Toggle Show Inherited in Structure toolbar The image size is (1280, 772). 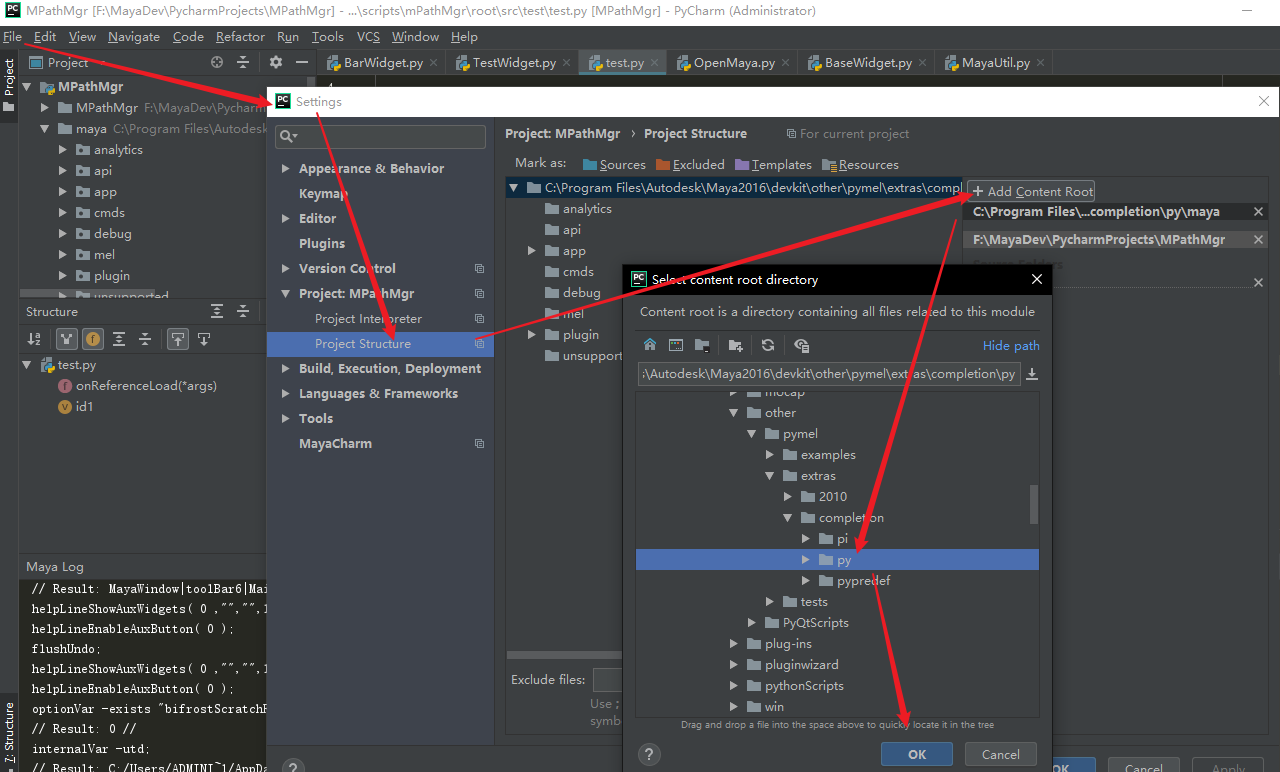[67, 339]
